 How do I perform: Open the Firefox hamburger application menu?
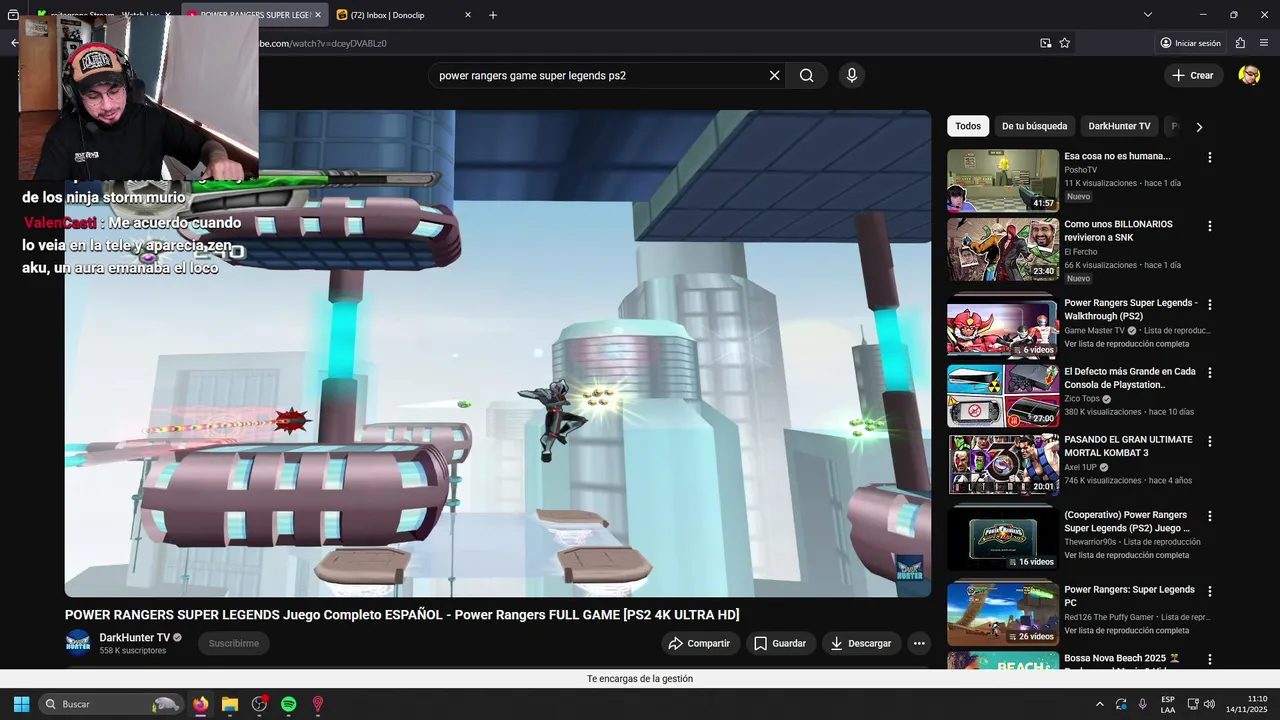tap(1264, 43)
